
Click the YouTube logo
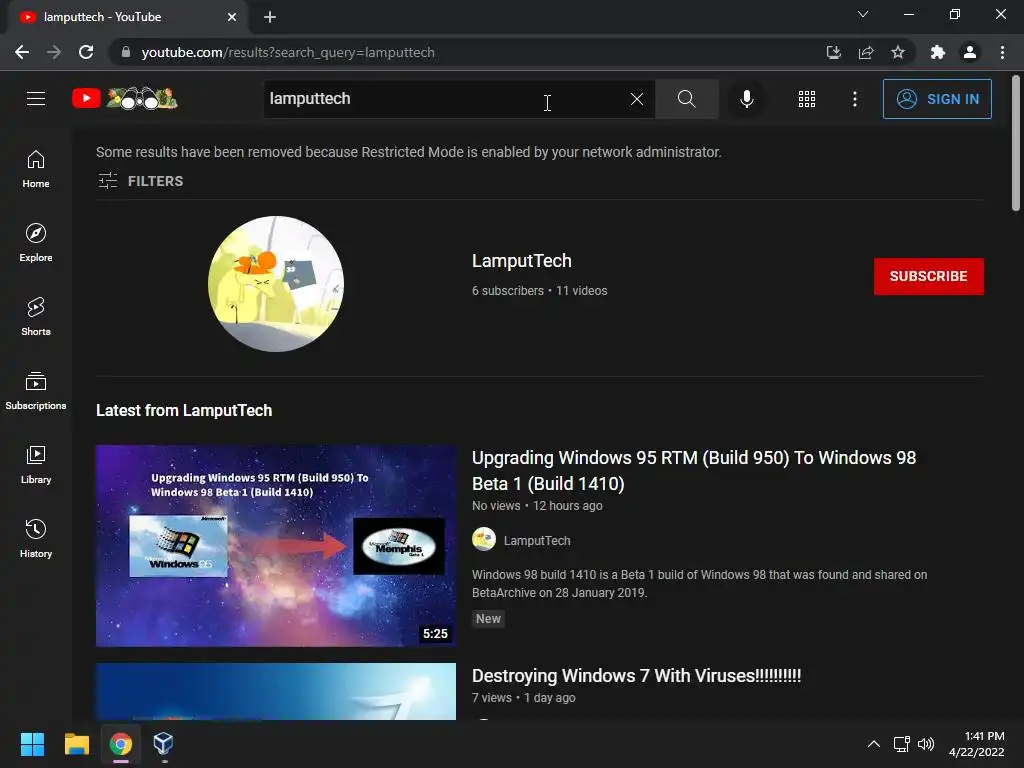click(x=124, y=99)
